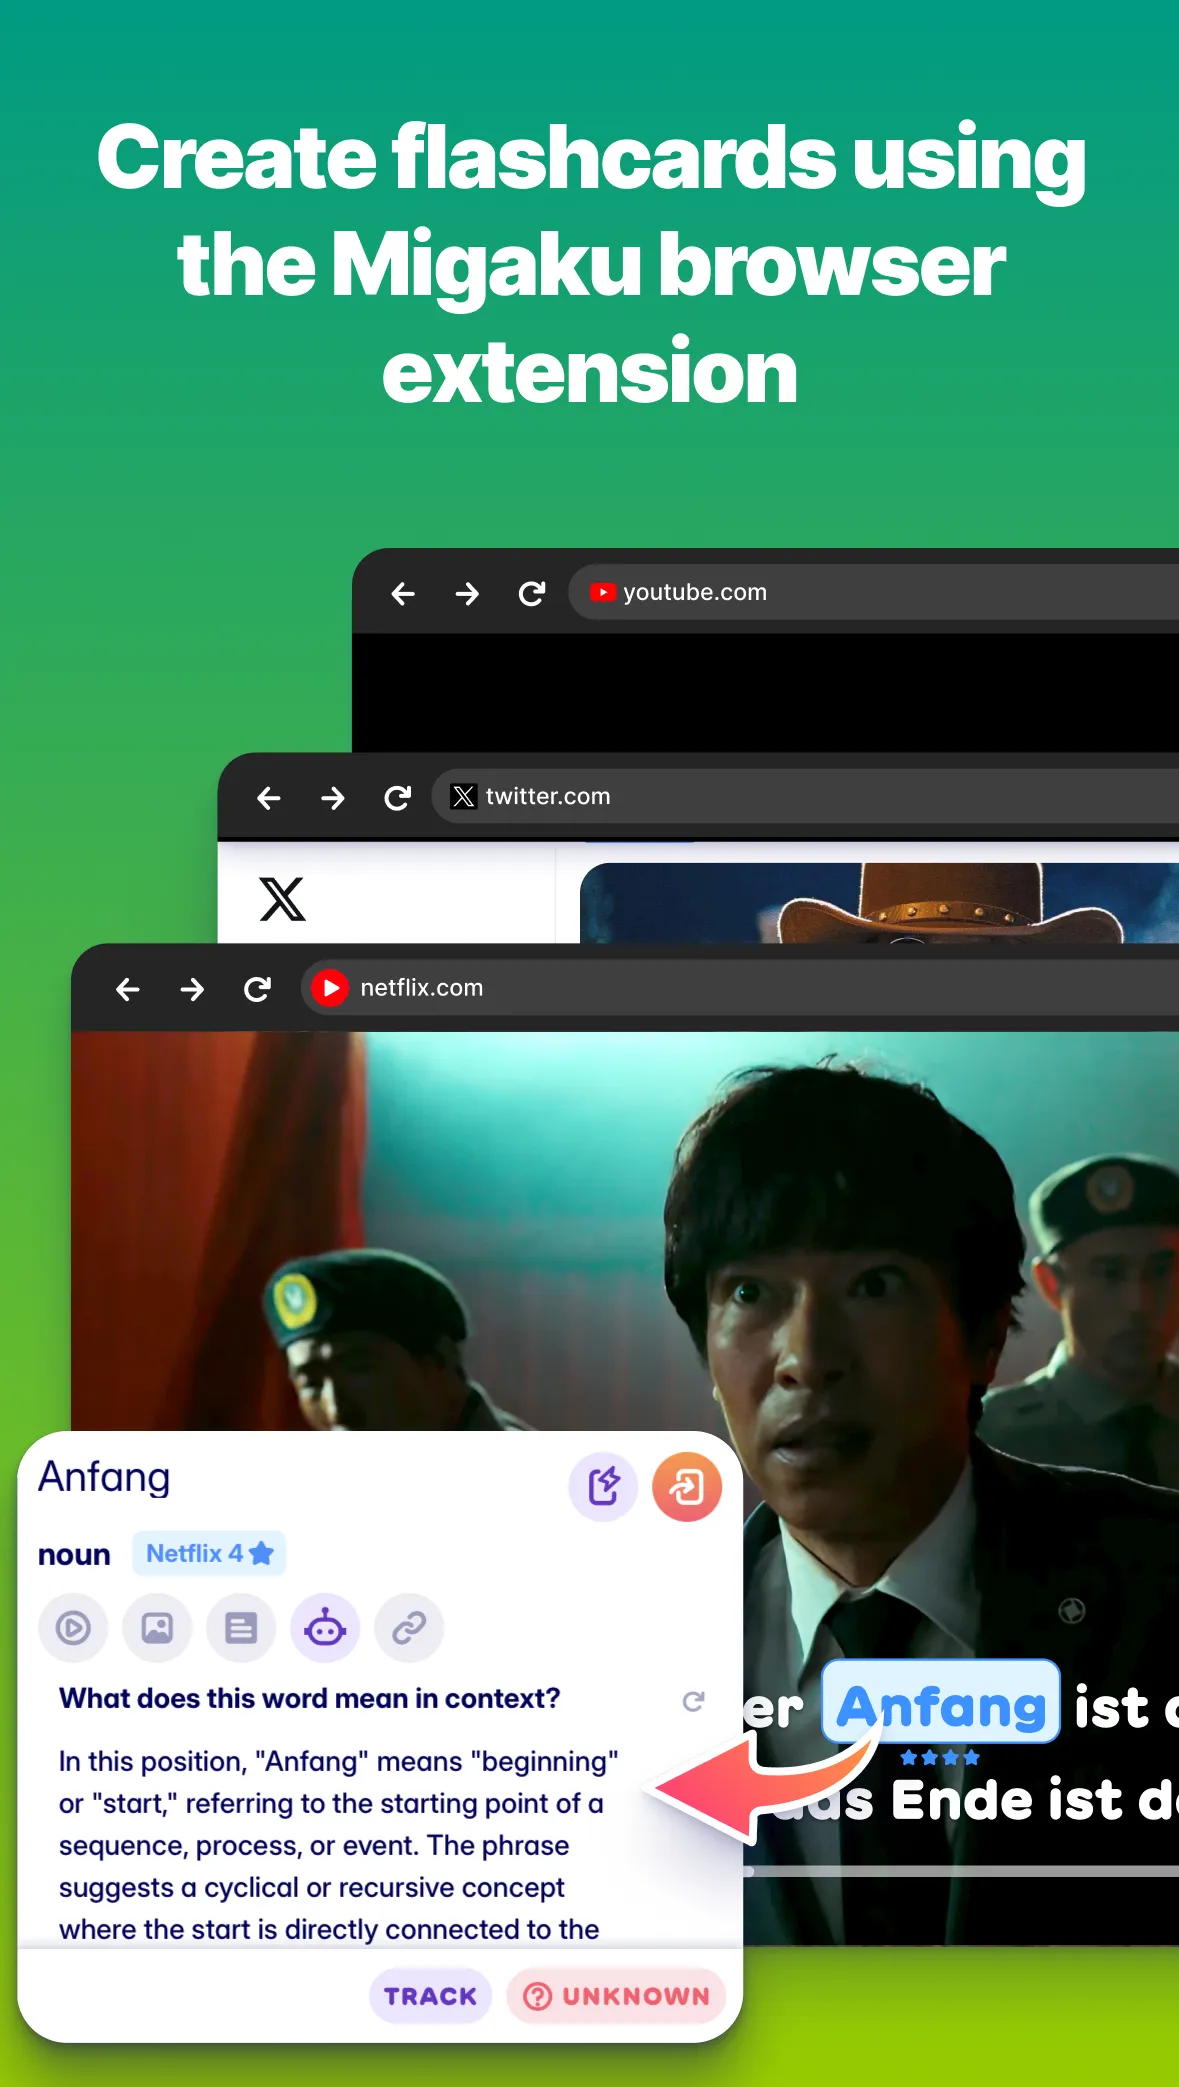Click the image icon in dictionary popup

(157, 1628)
